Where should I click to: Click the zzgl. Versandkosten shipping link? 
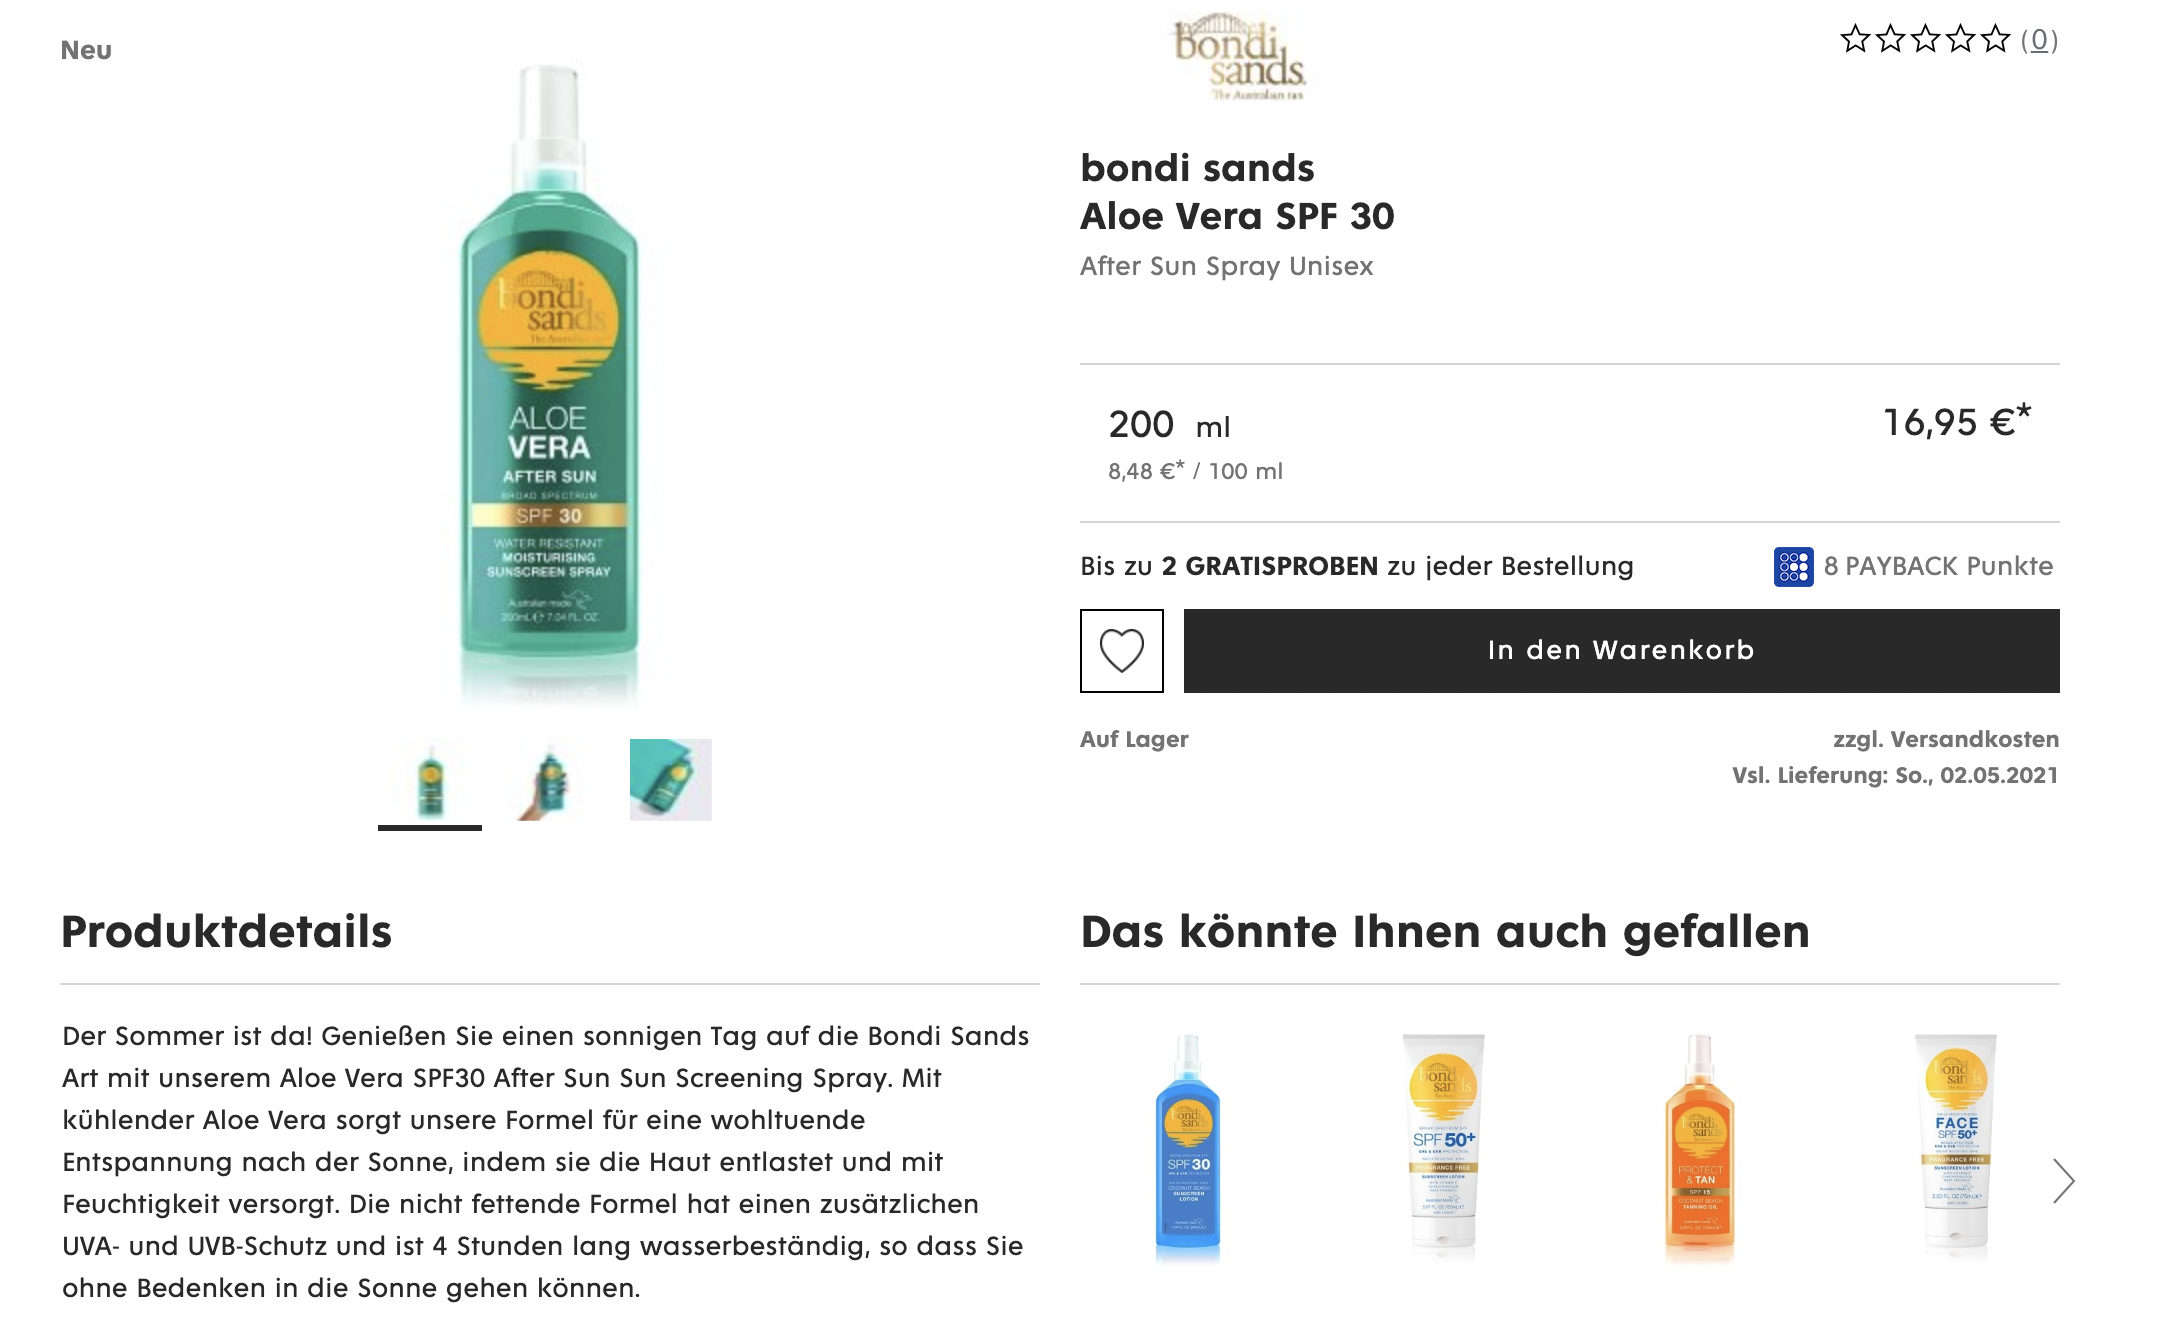(1945, 739)
